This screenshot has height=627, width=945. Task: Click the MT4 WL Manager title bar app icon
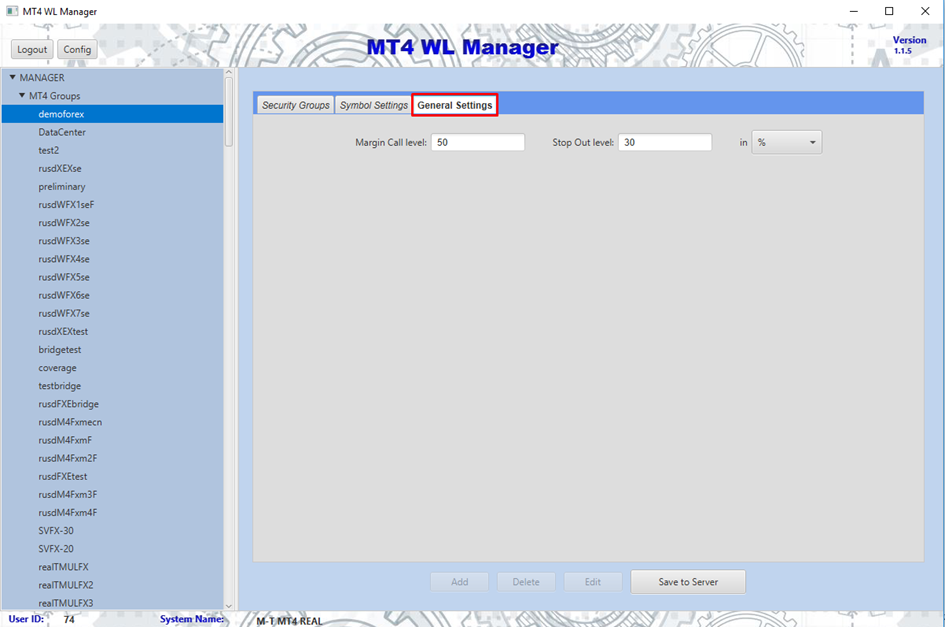11,11
